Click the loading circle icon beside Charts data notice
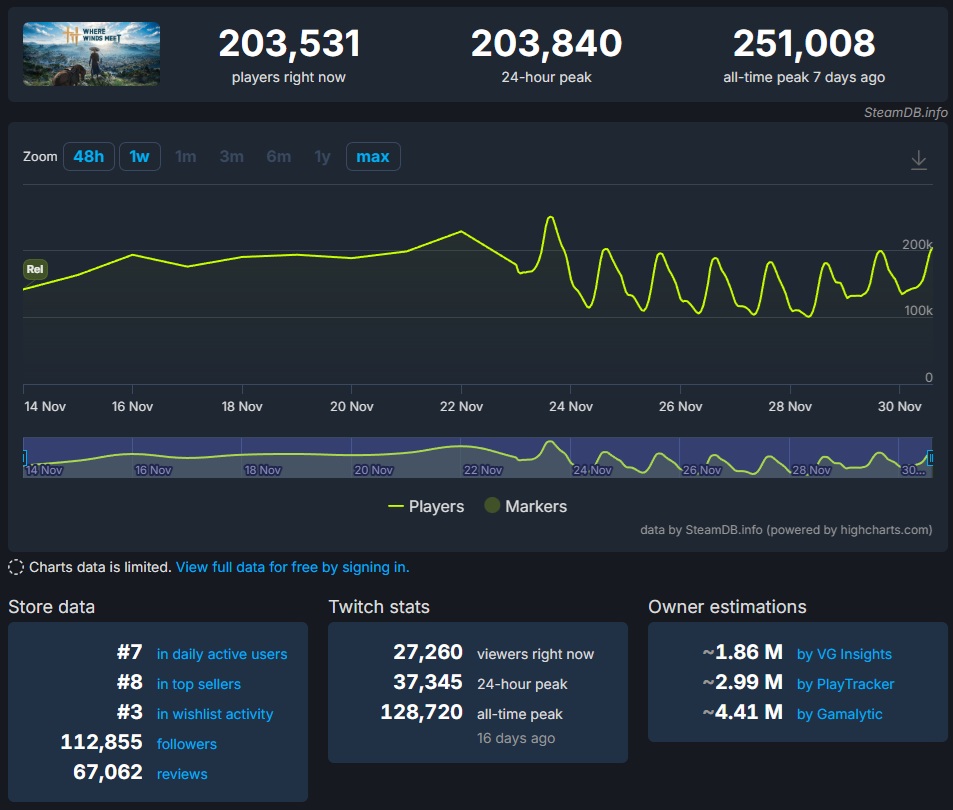The image size is (953, 810). coord(16,568)
